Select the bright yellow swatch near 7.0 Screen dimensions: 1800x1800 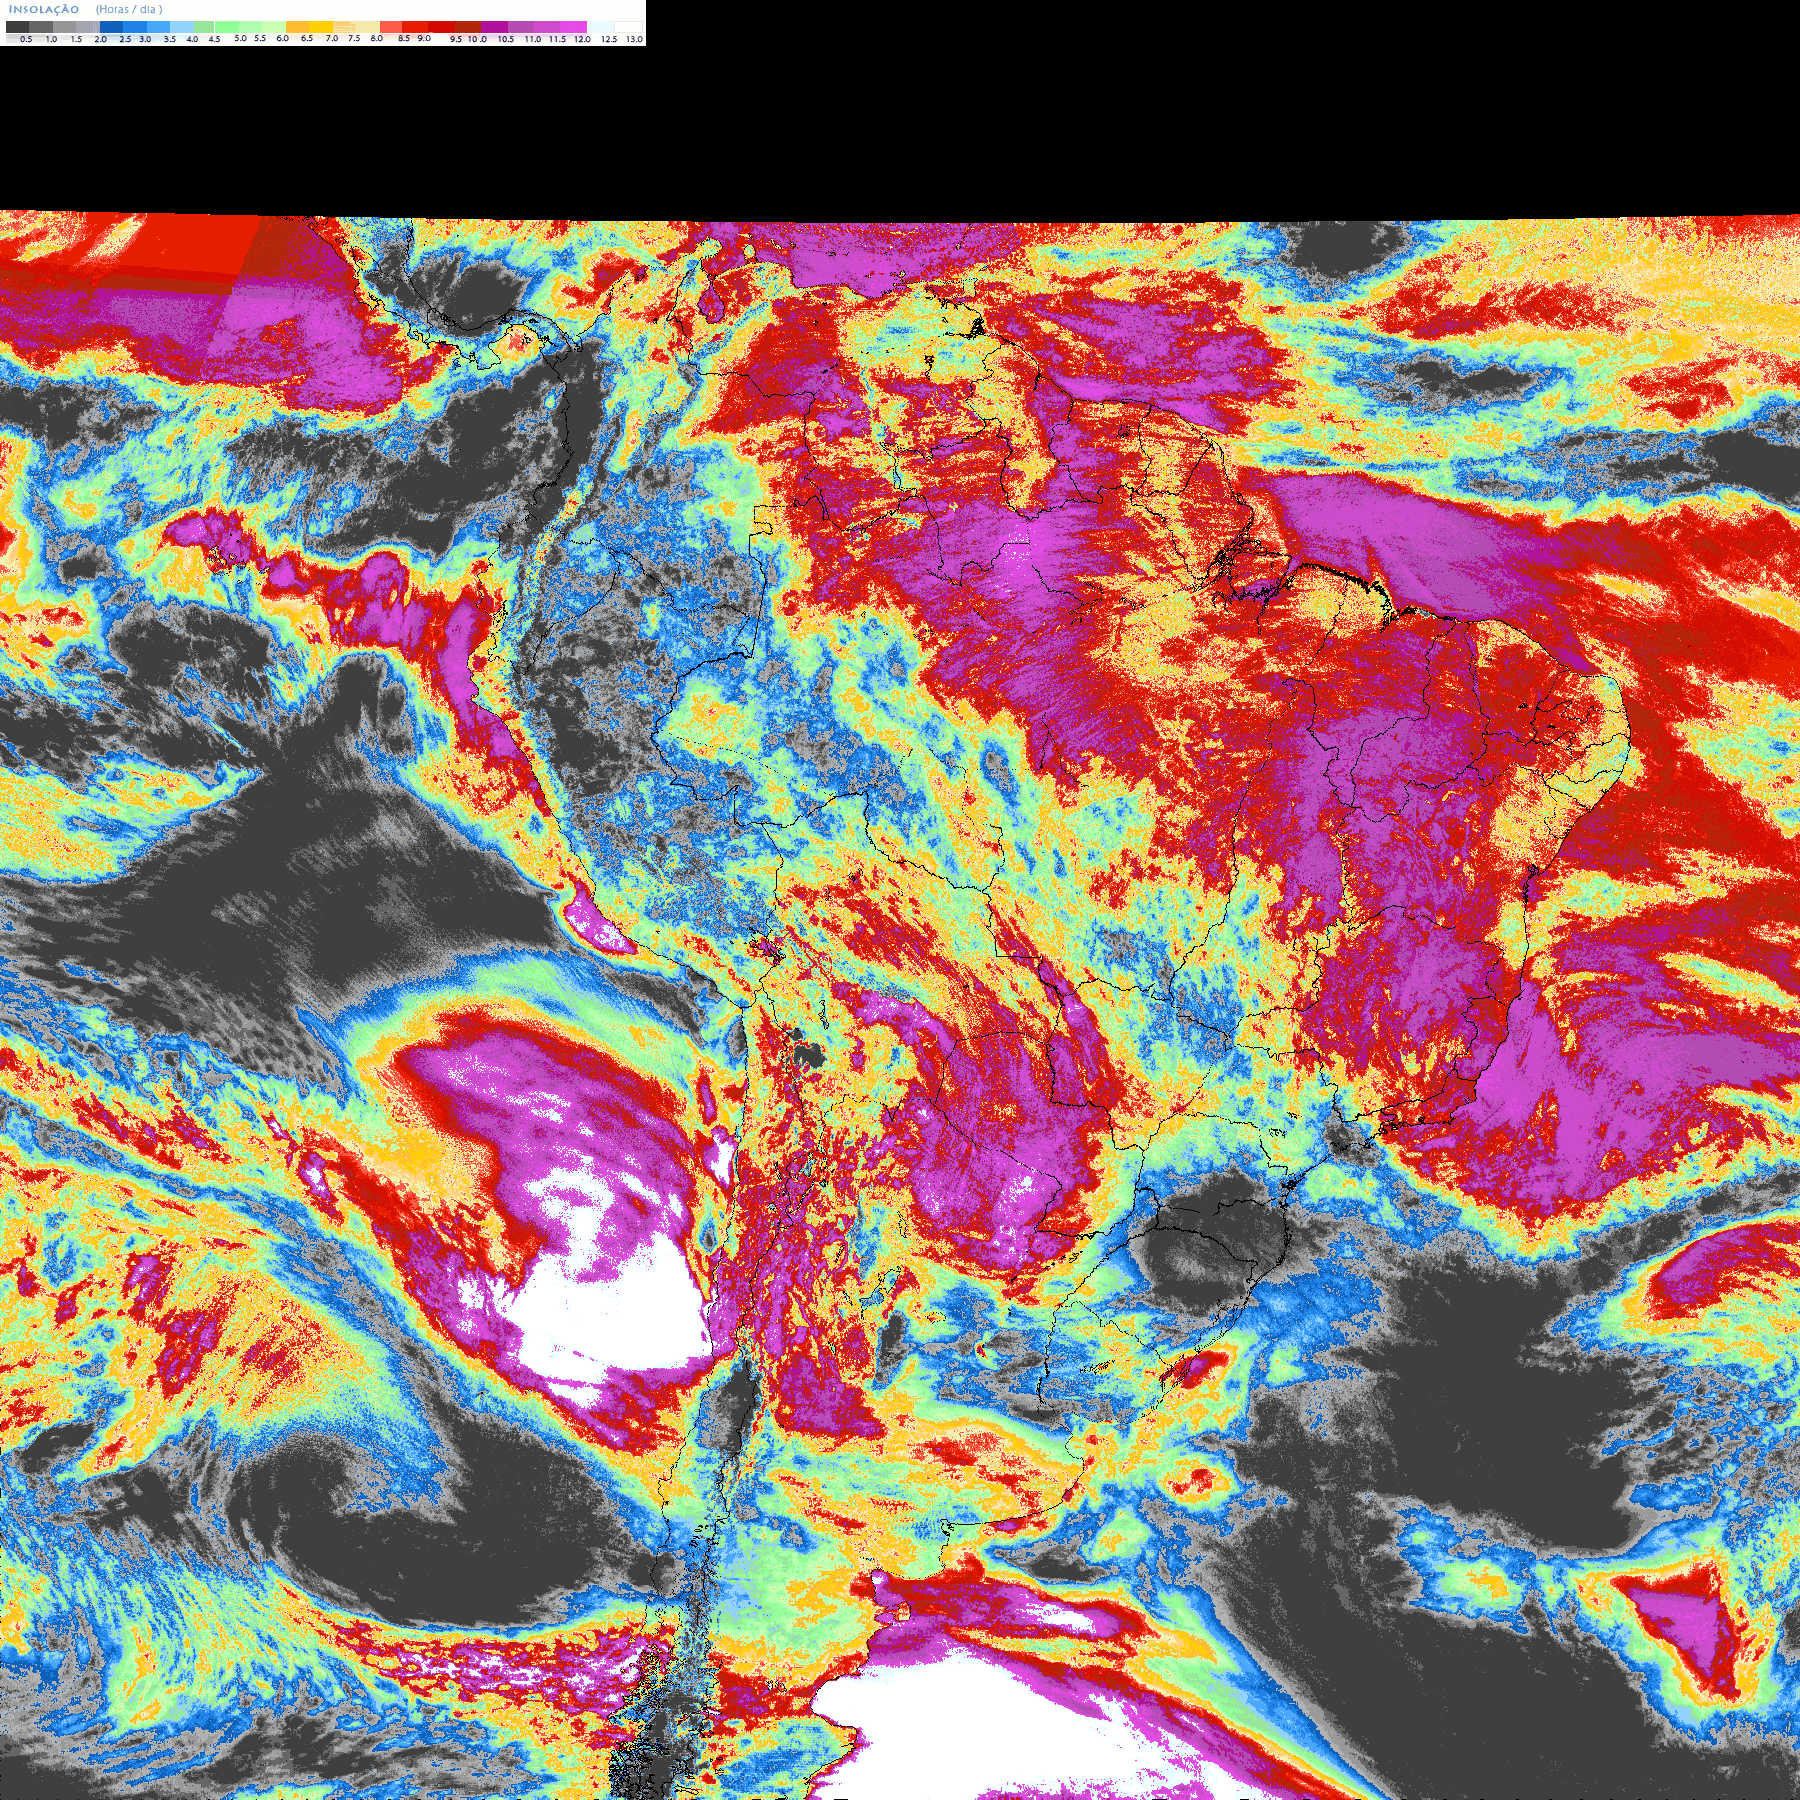tap(321, 27)
